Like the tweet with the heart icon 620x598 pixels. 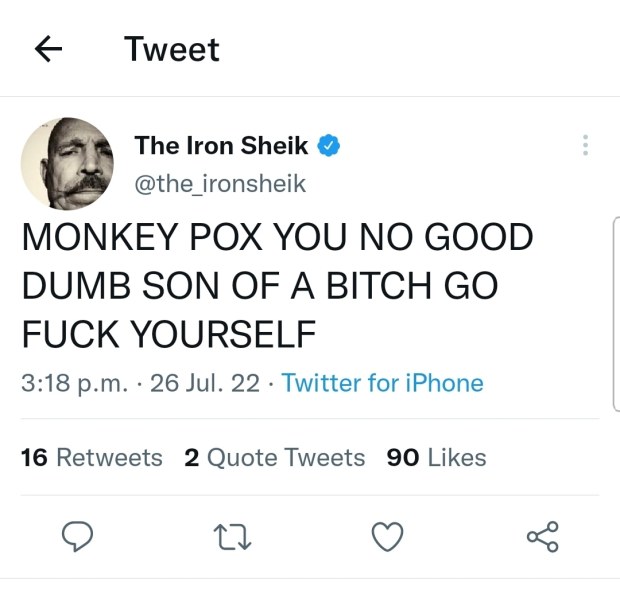click(x=387, y=538)
